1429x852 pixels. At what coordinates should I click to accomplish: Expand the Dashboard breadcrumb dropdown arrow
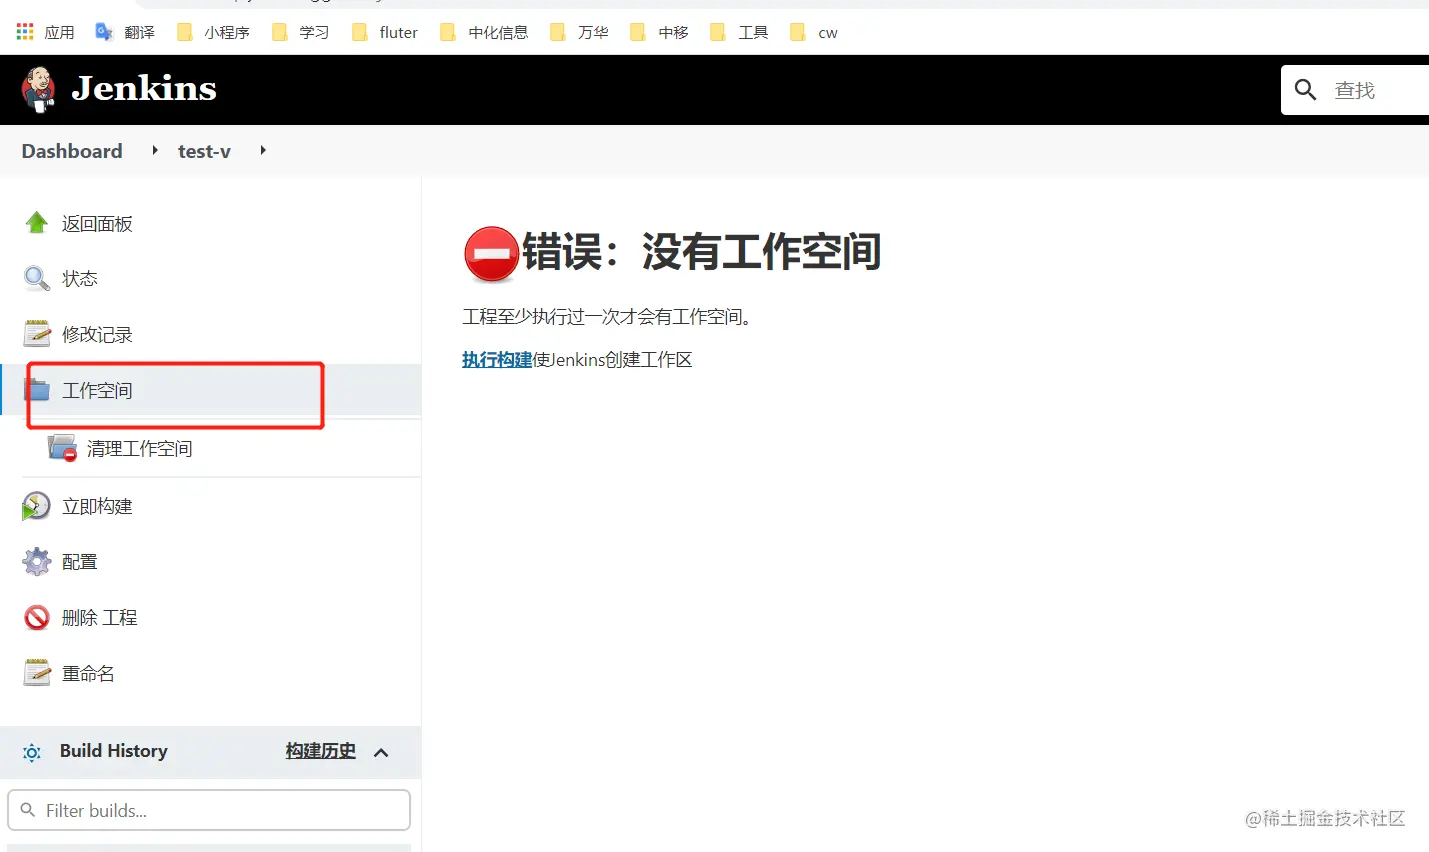(x=155, y=150)
